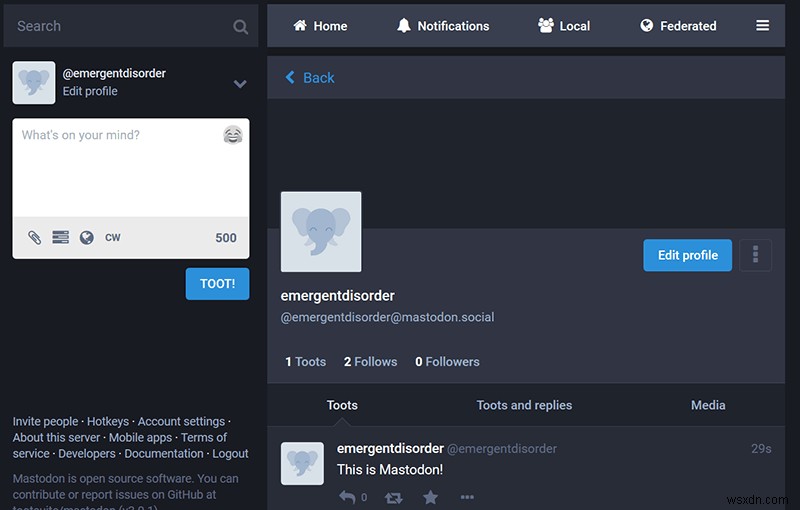800x510 pixels.
Task: Open the 2 Follows list
Action: [370, 362]
